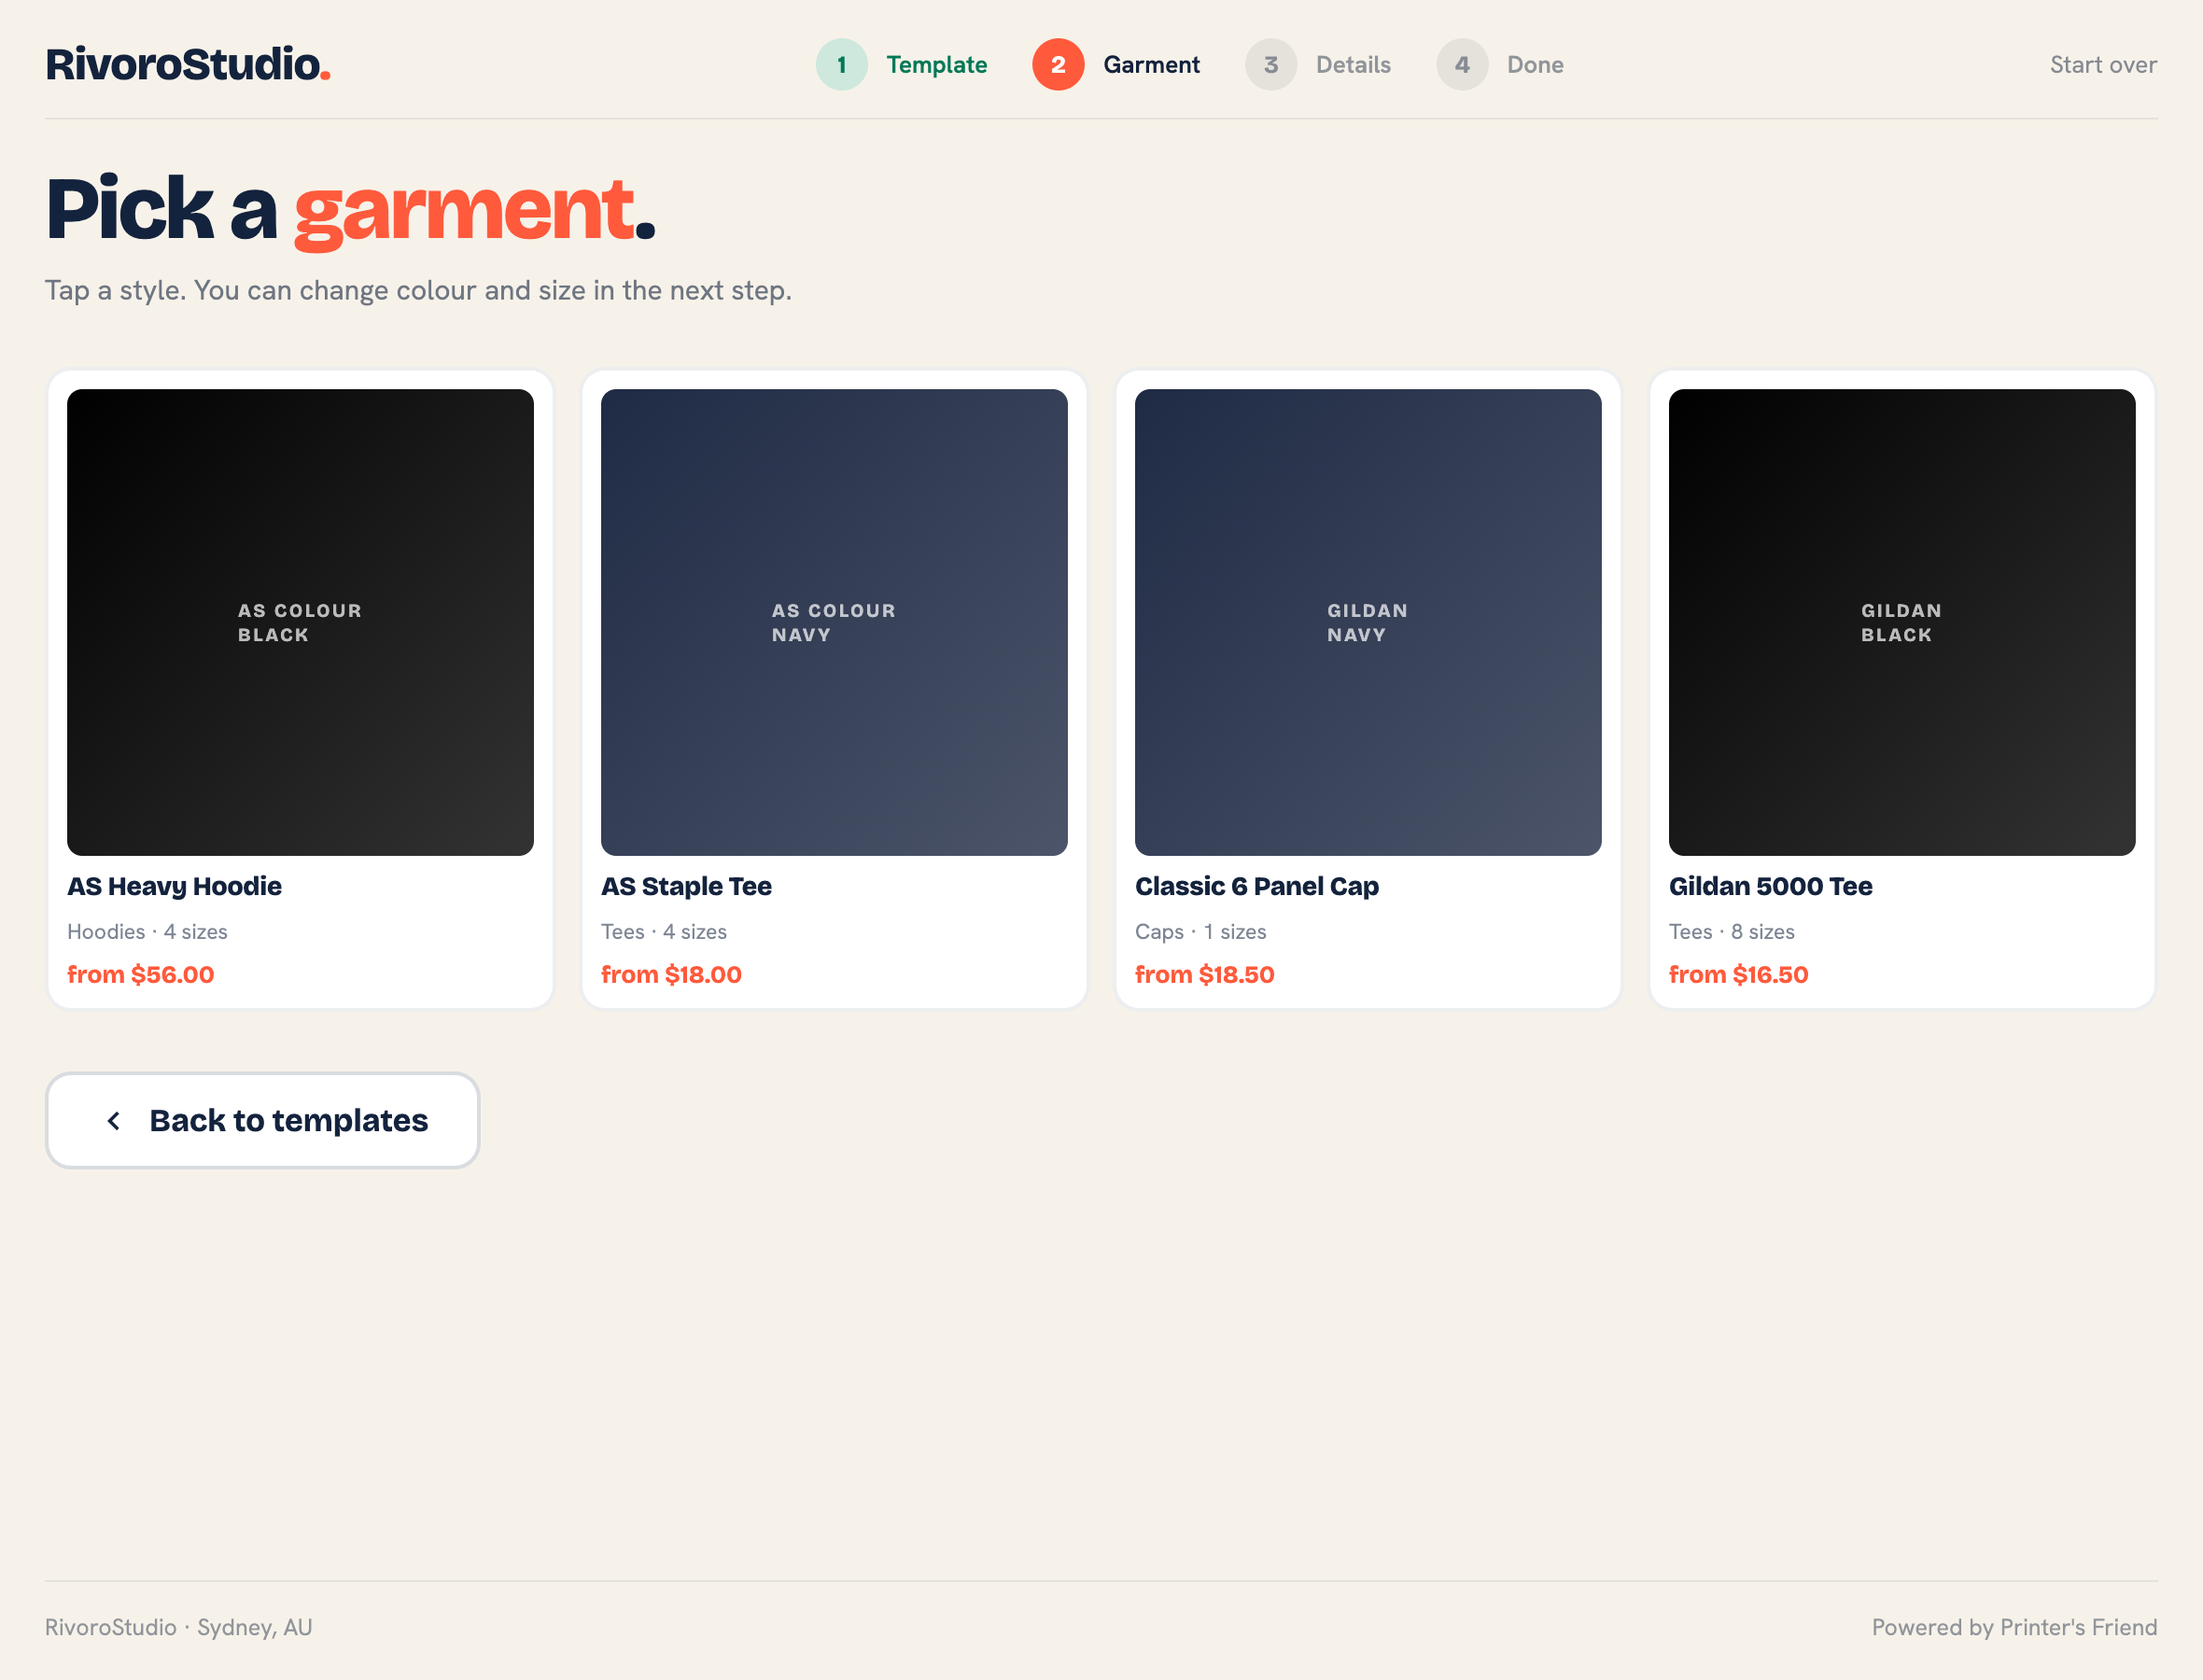Select step 2 Garment
This screenshot has height=1680, width=2203.
coord(1116,65)
